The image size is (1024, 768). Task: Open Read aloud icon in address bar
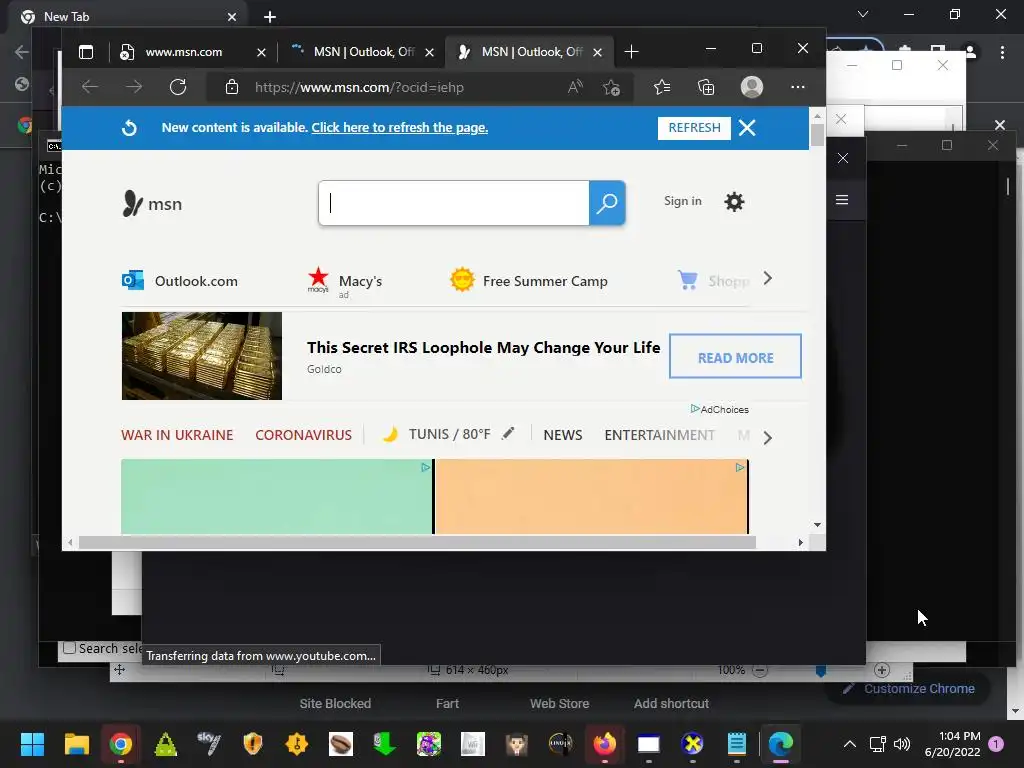[x=575, y=87]
